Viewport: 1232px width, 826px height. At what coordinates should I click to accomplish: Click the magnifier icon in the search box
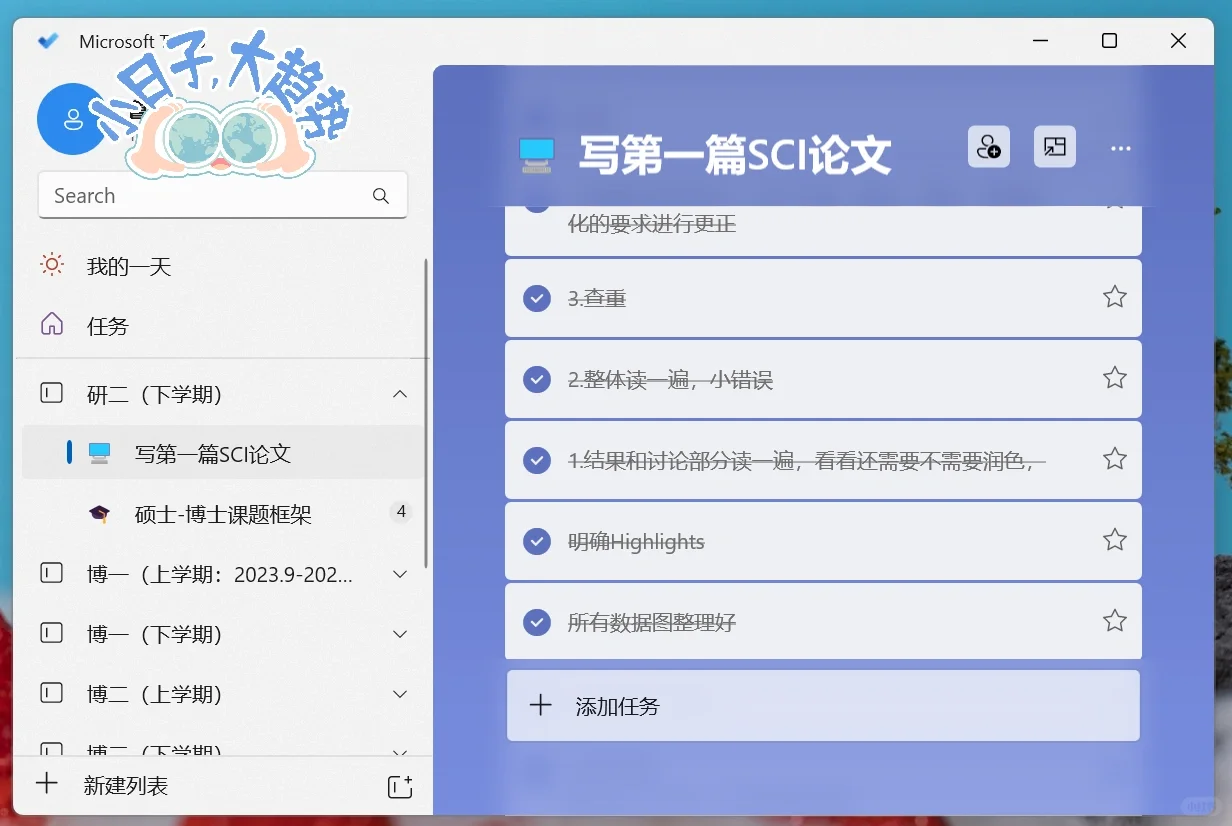[381, 196]
